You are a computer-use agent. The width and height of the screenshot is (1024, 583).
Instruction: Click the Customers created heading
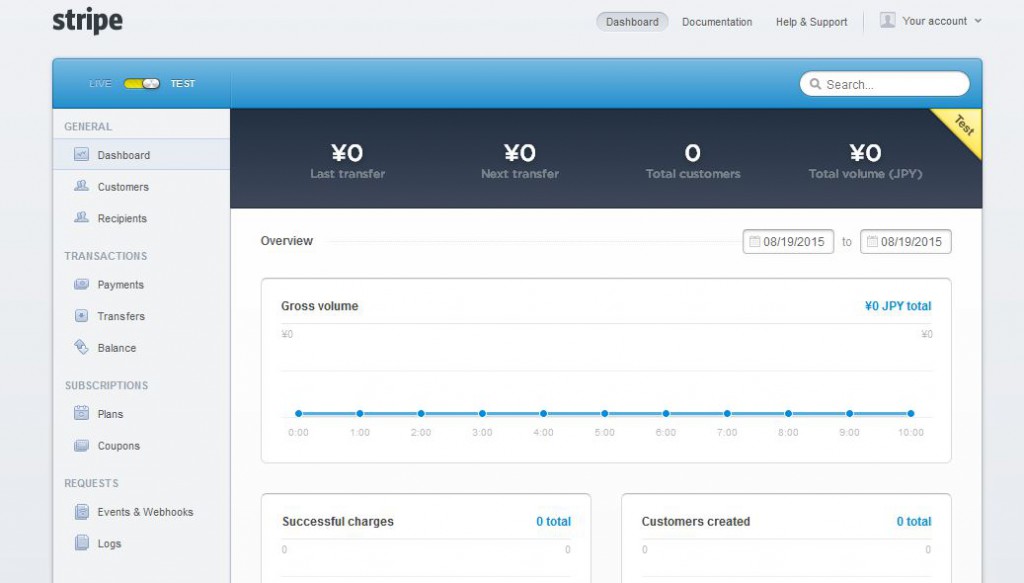[x=696, y=522]
